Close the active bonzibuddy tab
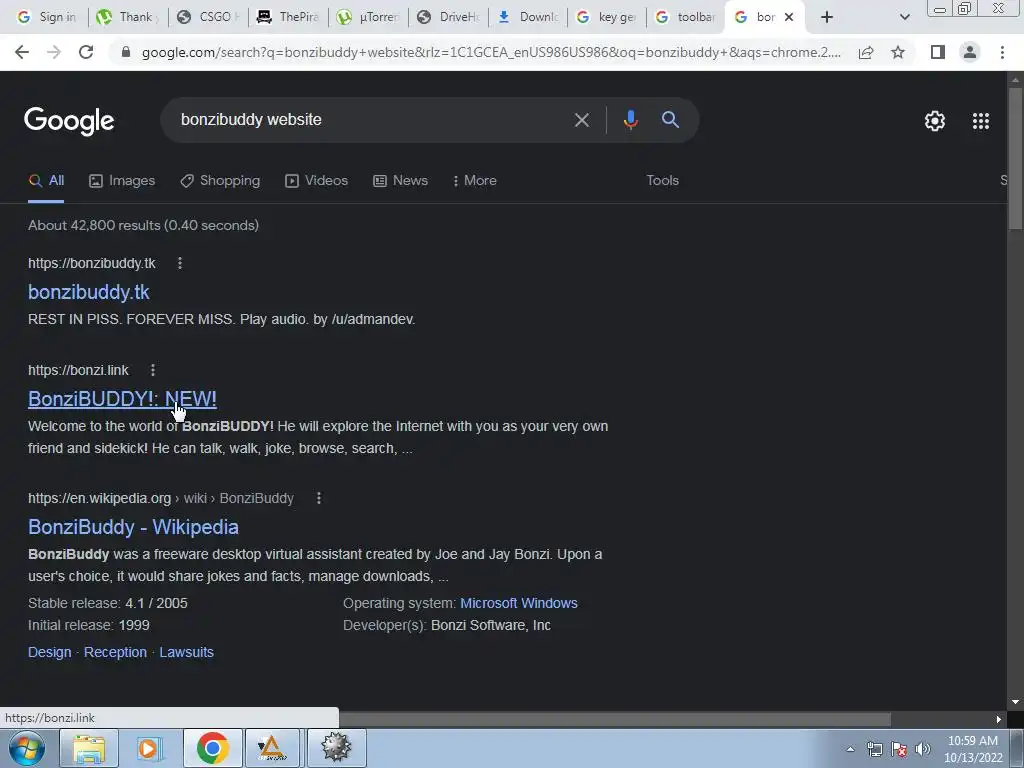Image resolution: width=1024 pixels, height=768 pixels. (789, 17)
